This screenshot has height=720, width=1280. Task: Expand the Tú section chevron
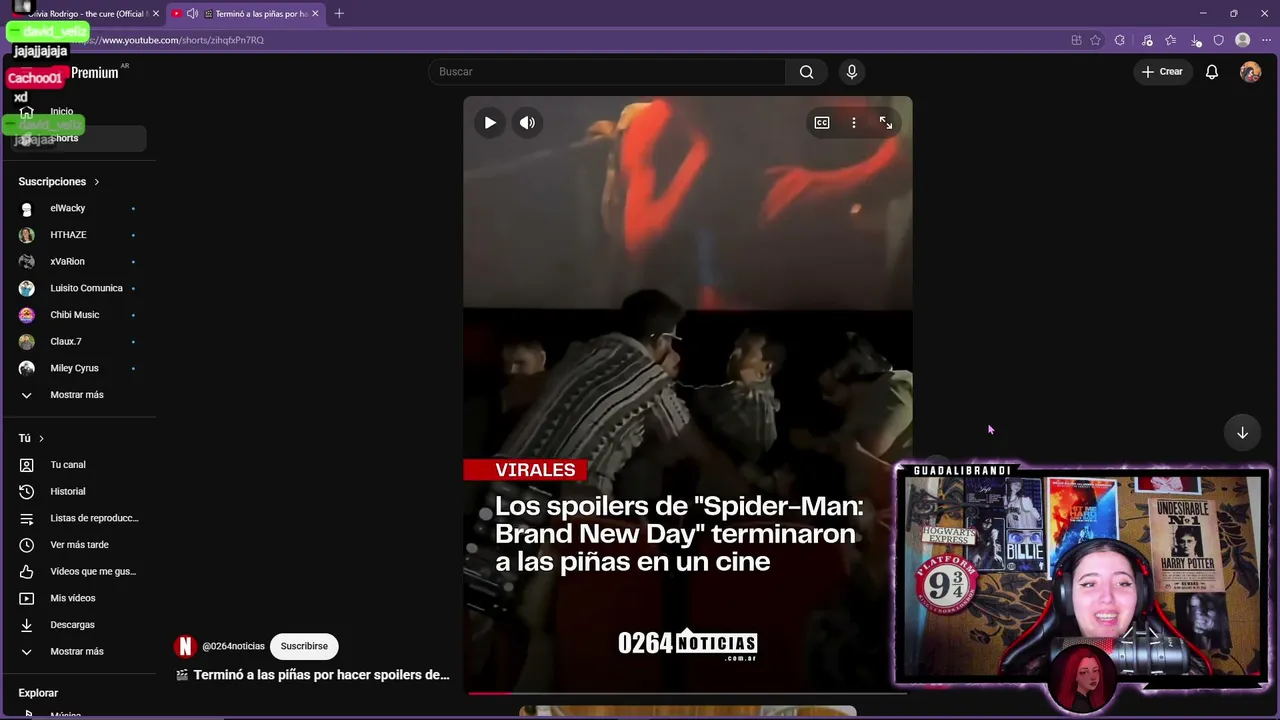[x=41, y=439]
